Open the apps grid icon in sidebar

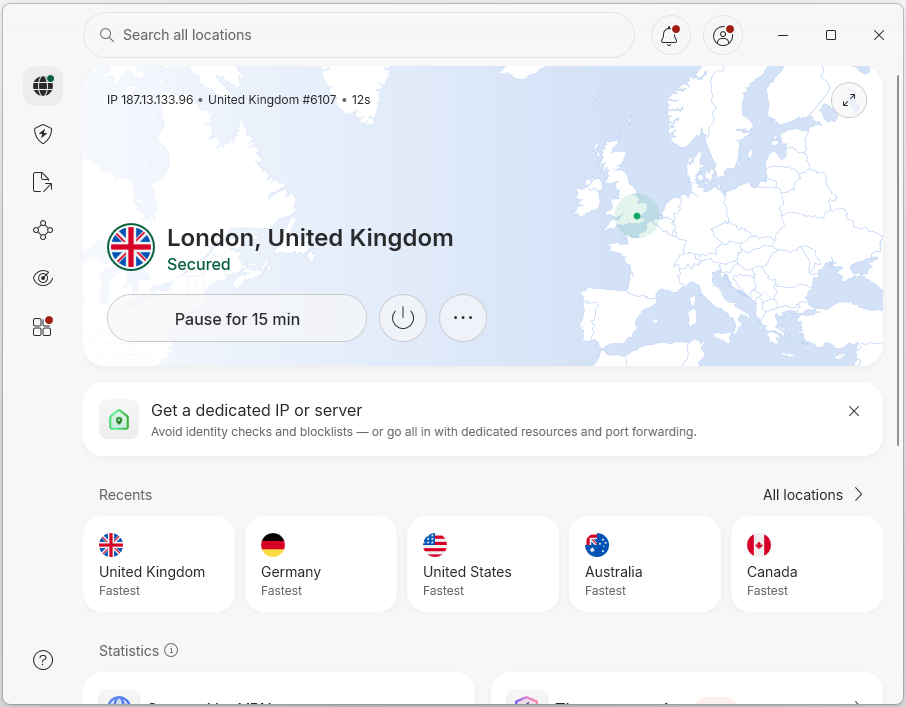tap(43, 326)
